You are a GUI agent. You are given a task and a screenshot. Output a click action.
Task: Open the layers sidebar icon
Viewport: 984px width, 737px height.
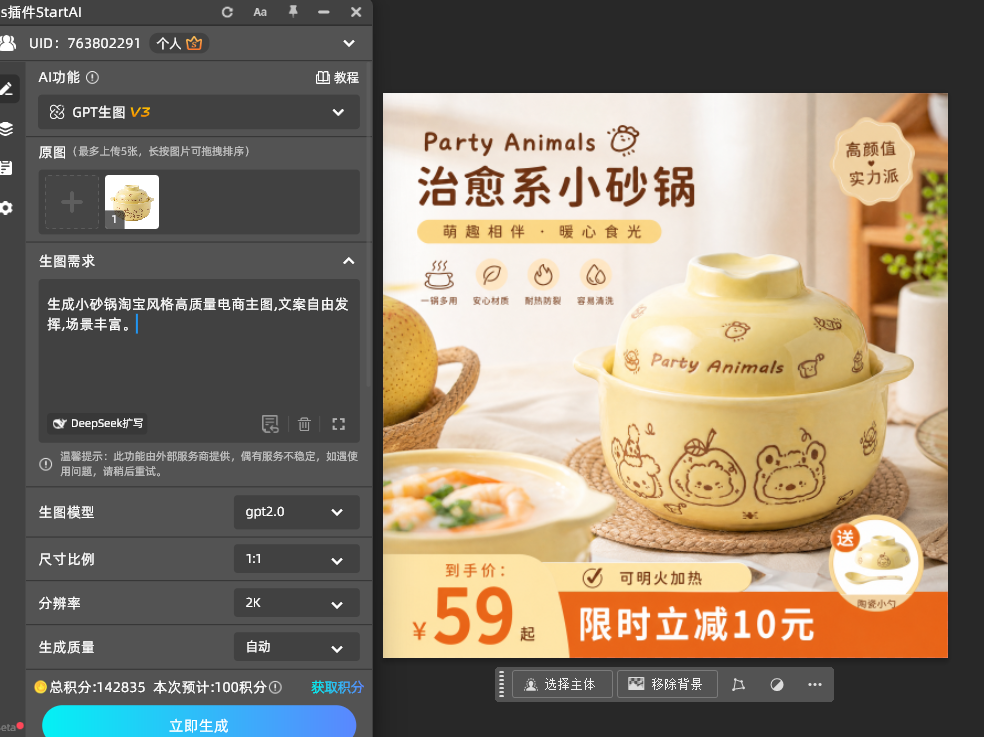6,129
